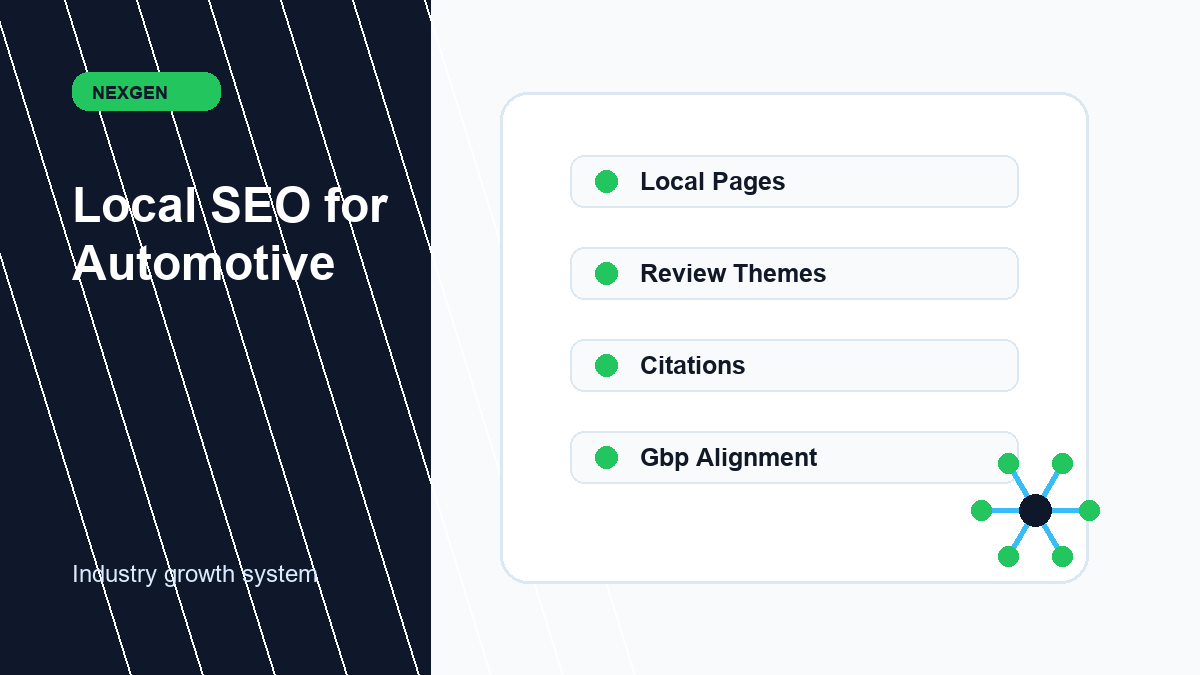Click the green dot beside Review Themes
Image resolution: width=1200 pixels, height=675 pixels.
(606, 274)
